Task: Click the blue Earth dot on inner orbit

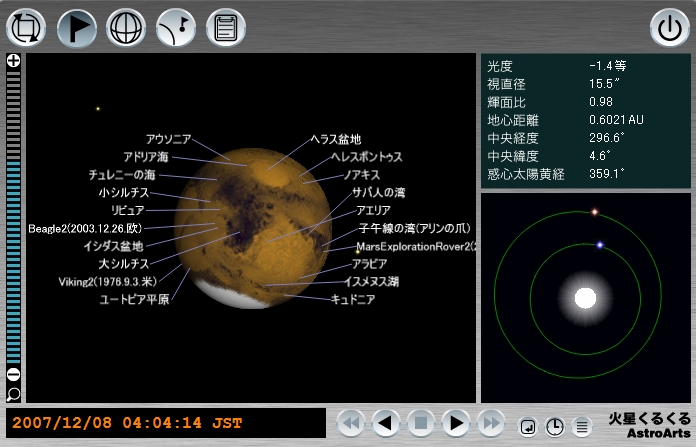Action: point(600,245)
